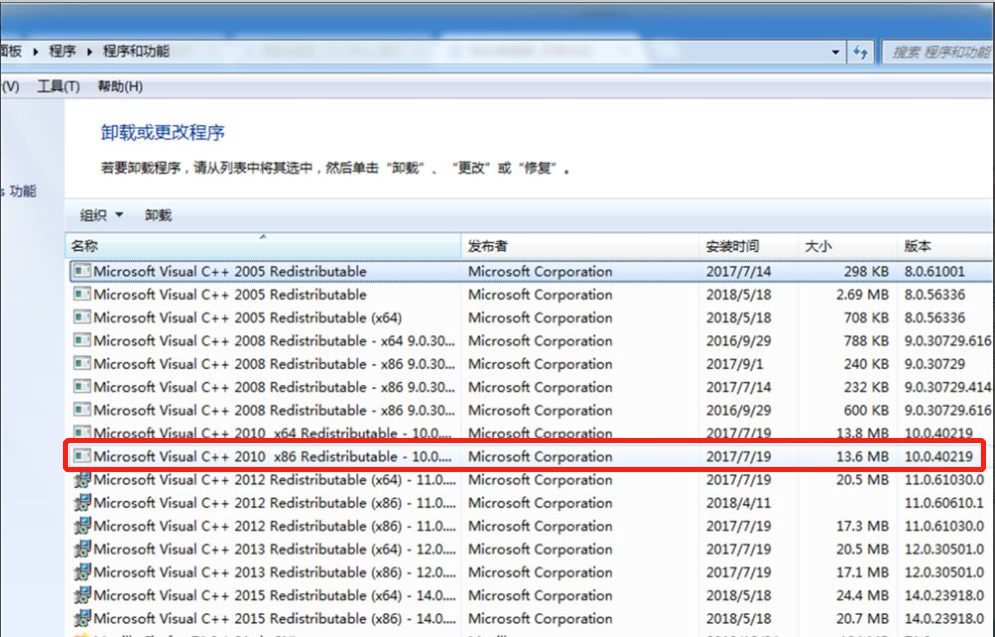
Task: Click size 17.1 MB cell
Action: [862, 572]
